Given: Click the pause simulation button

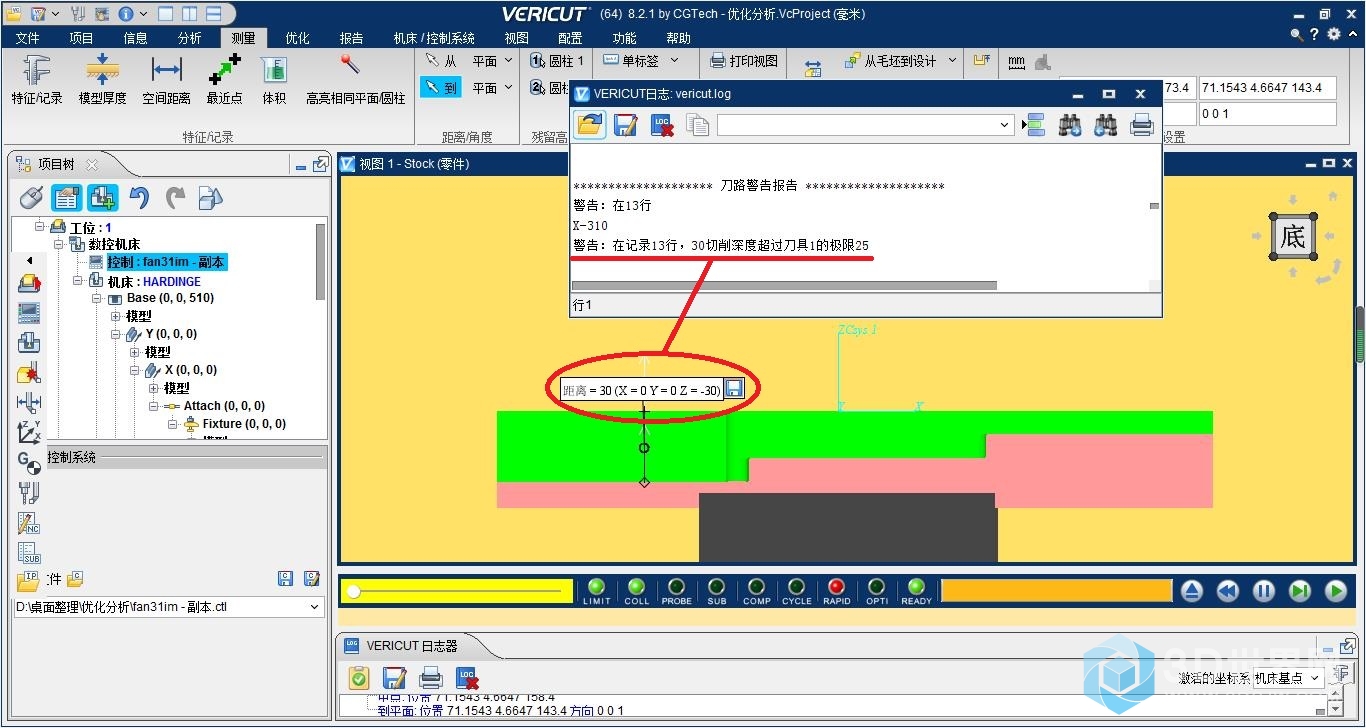Looking at the screenshot, I should 1263,591.
